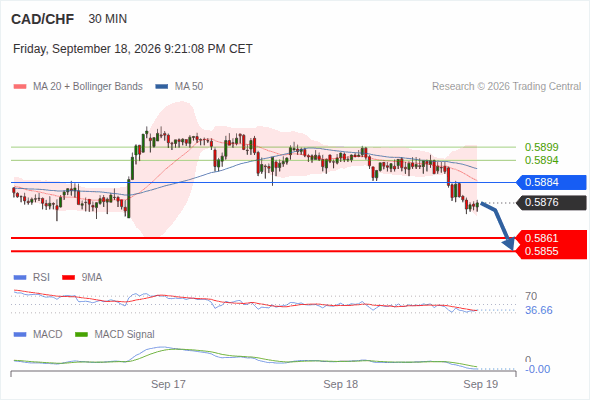Click the MACD value -0.00
The height and width of the screenshot is (400, 590).
click(538, 369)
